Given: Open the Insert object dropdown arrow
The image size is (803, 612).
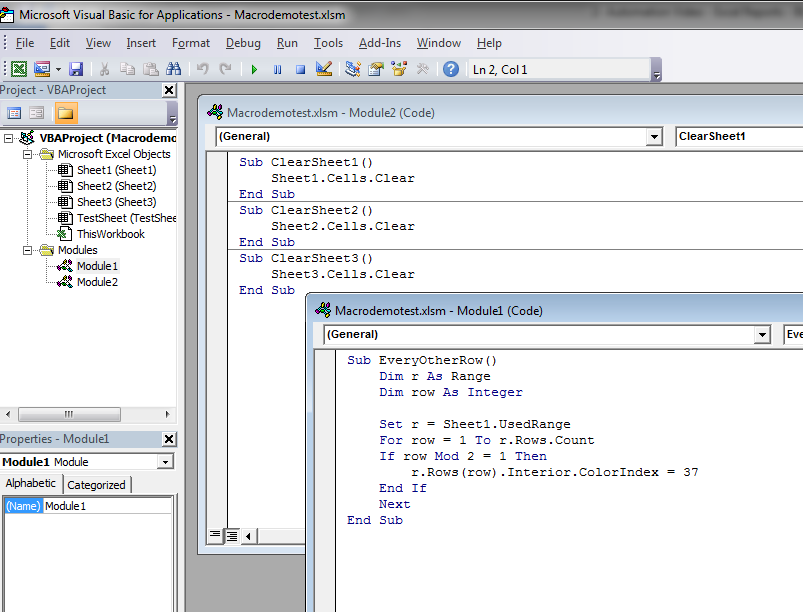Looking at the screenshot, I should (58, 69).
